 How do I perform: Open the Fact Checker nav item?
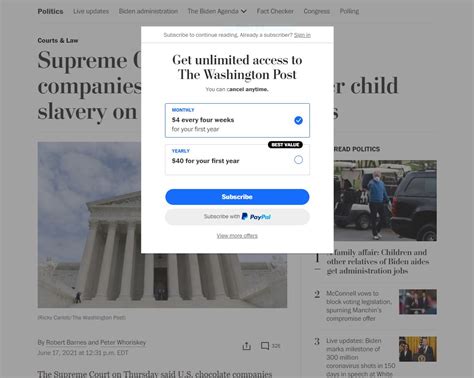click(275, 11)
